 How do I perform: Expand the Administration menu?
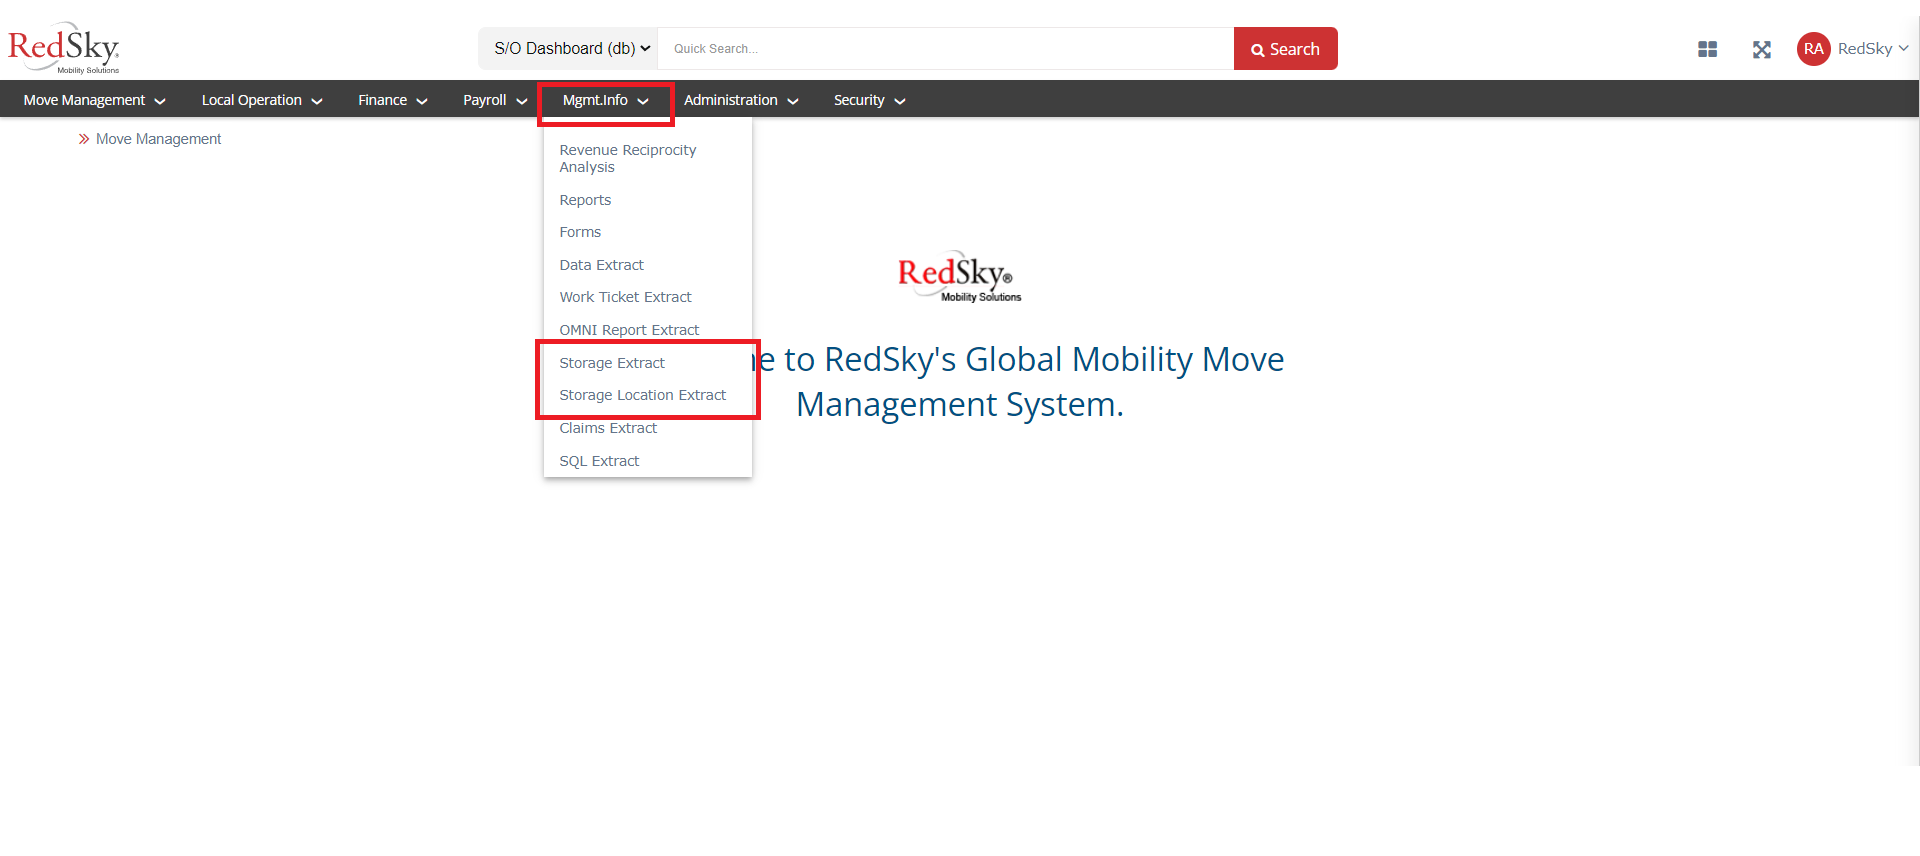[741, 100]
